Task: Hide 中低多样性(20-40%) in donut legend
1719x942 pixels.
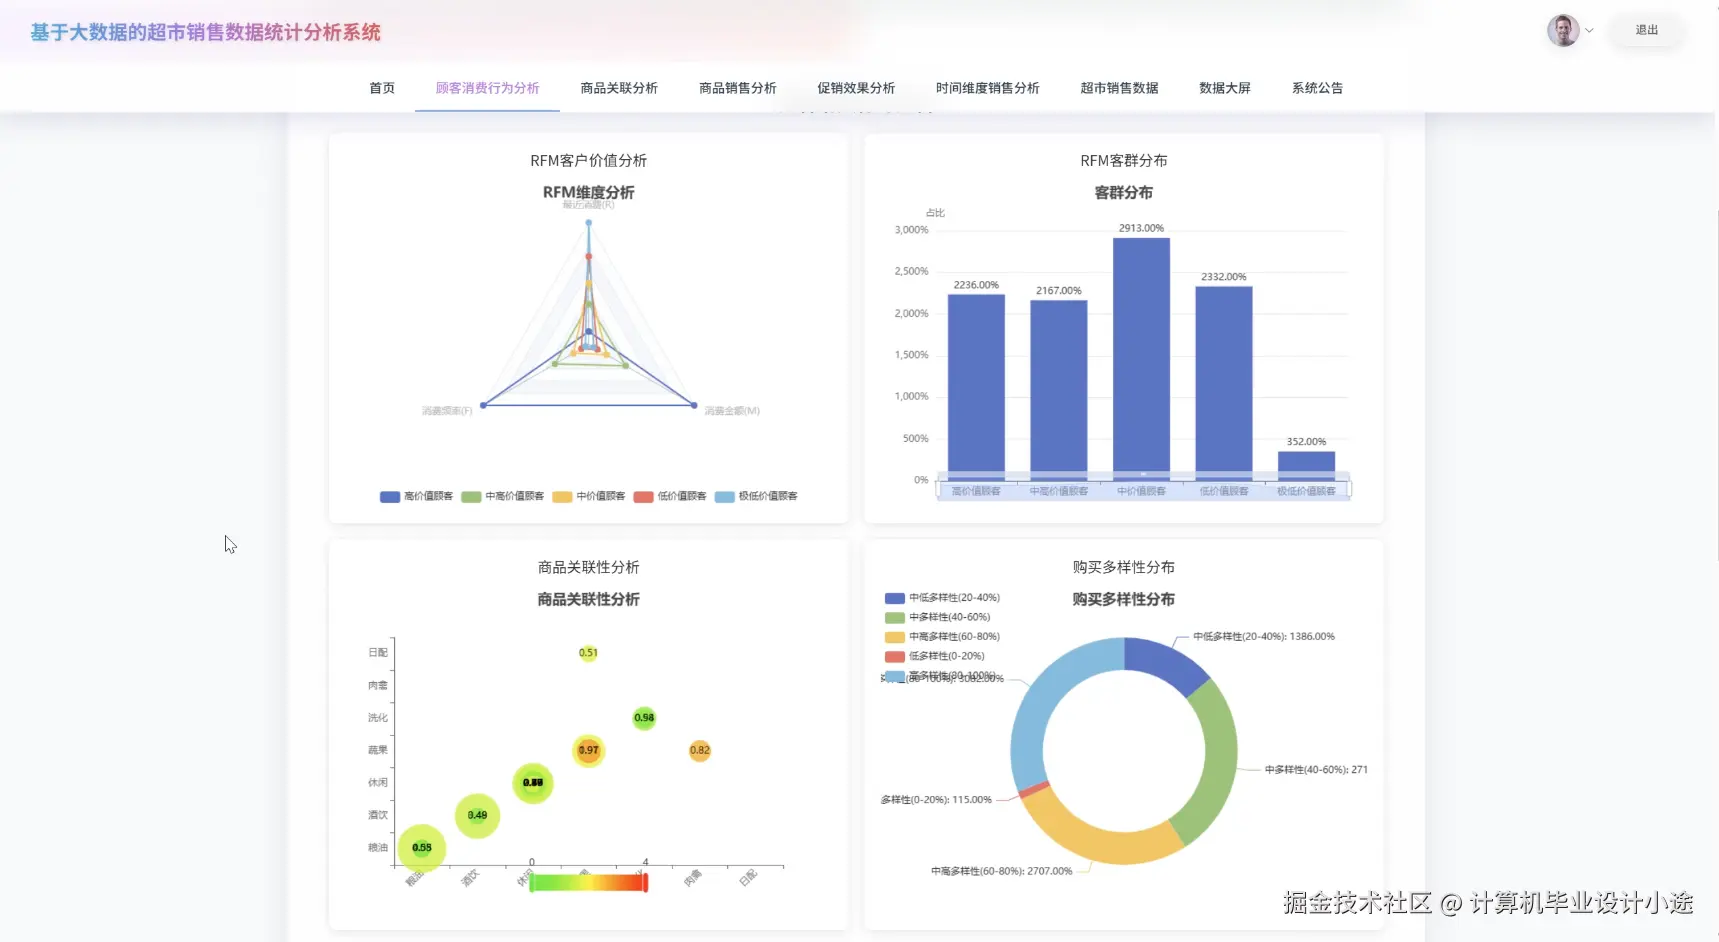Action: (x=940, y=597)
